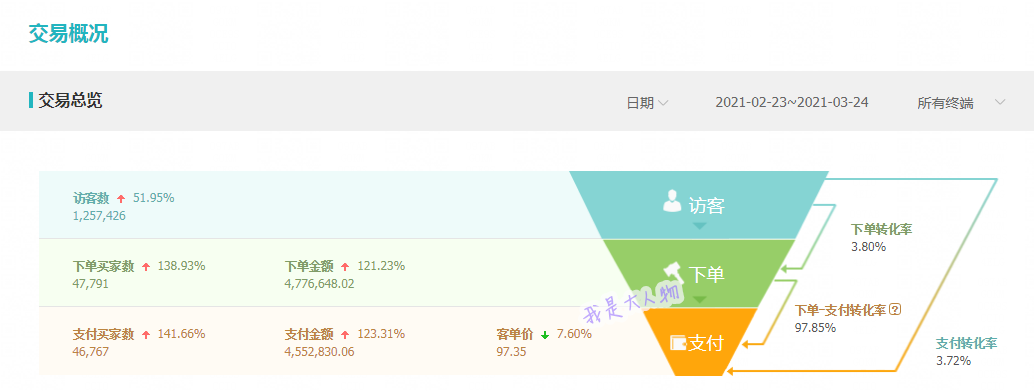Click the 下单转化率 label
The width and height of the screenshot is (1034, 391).
click(881, 229)
